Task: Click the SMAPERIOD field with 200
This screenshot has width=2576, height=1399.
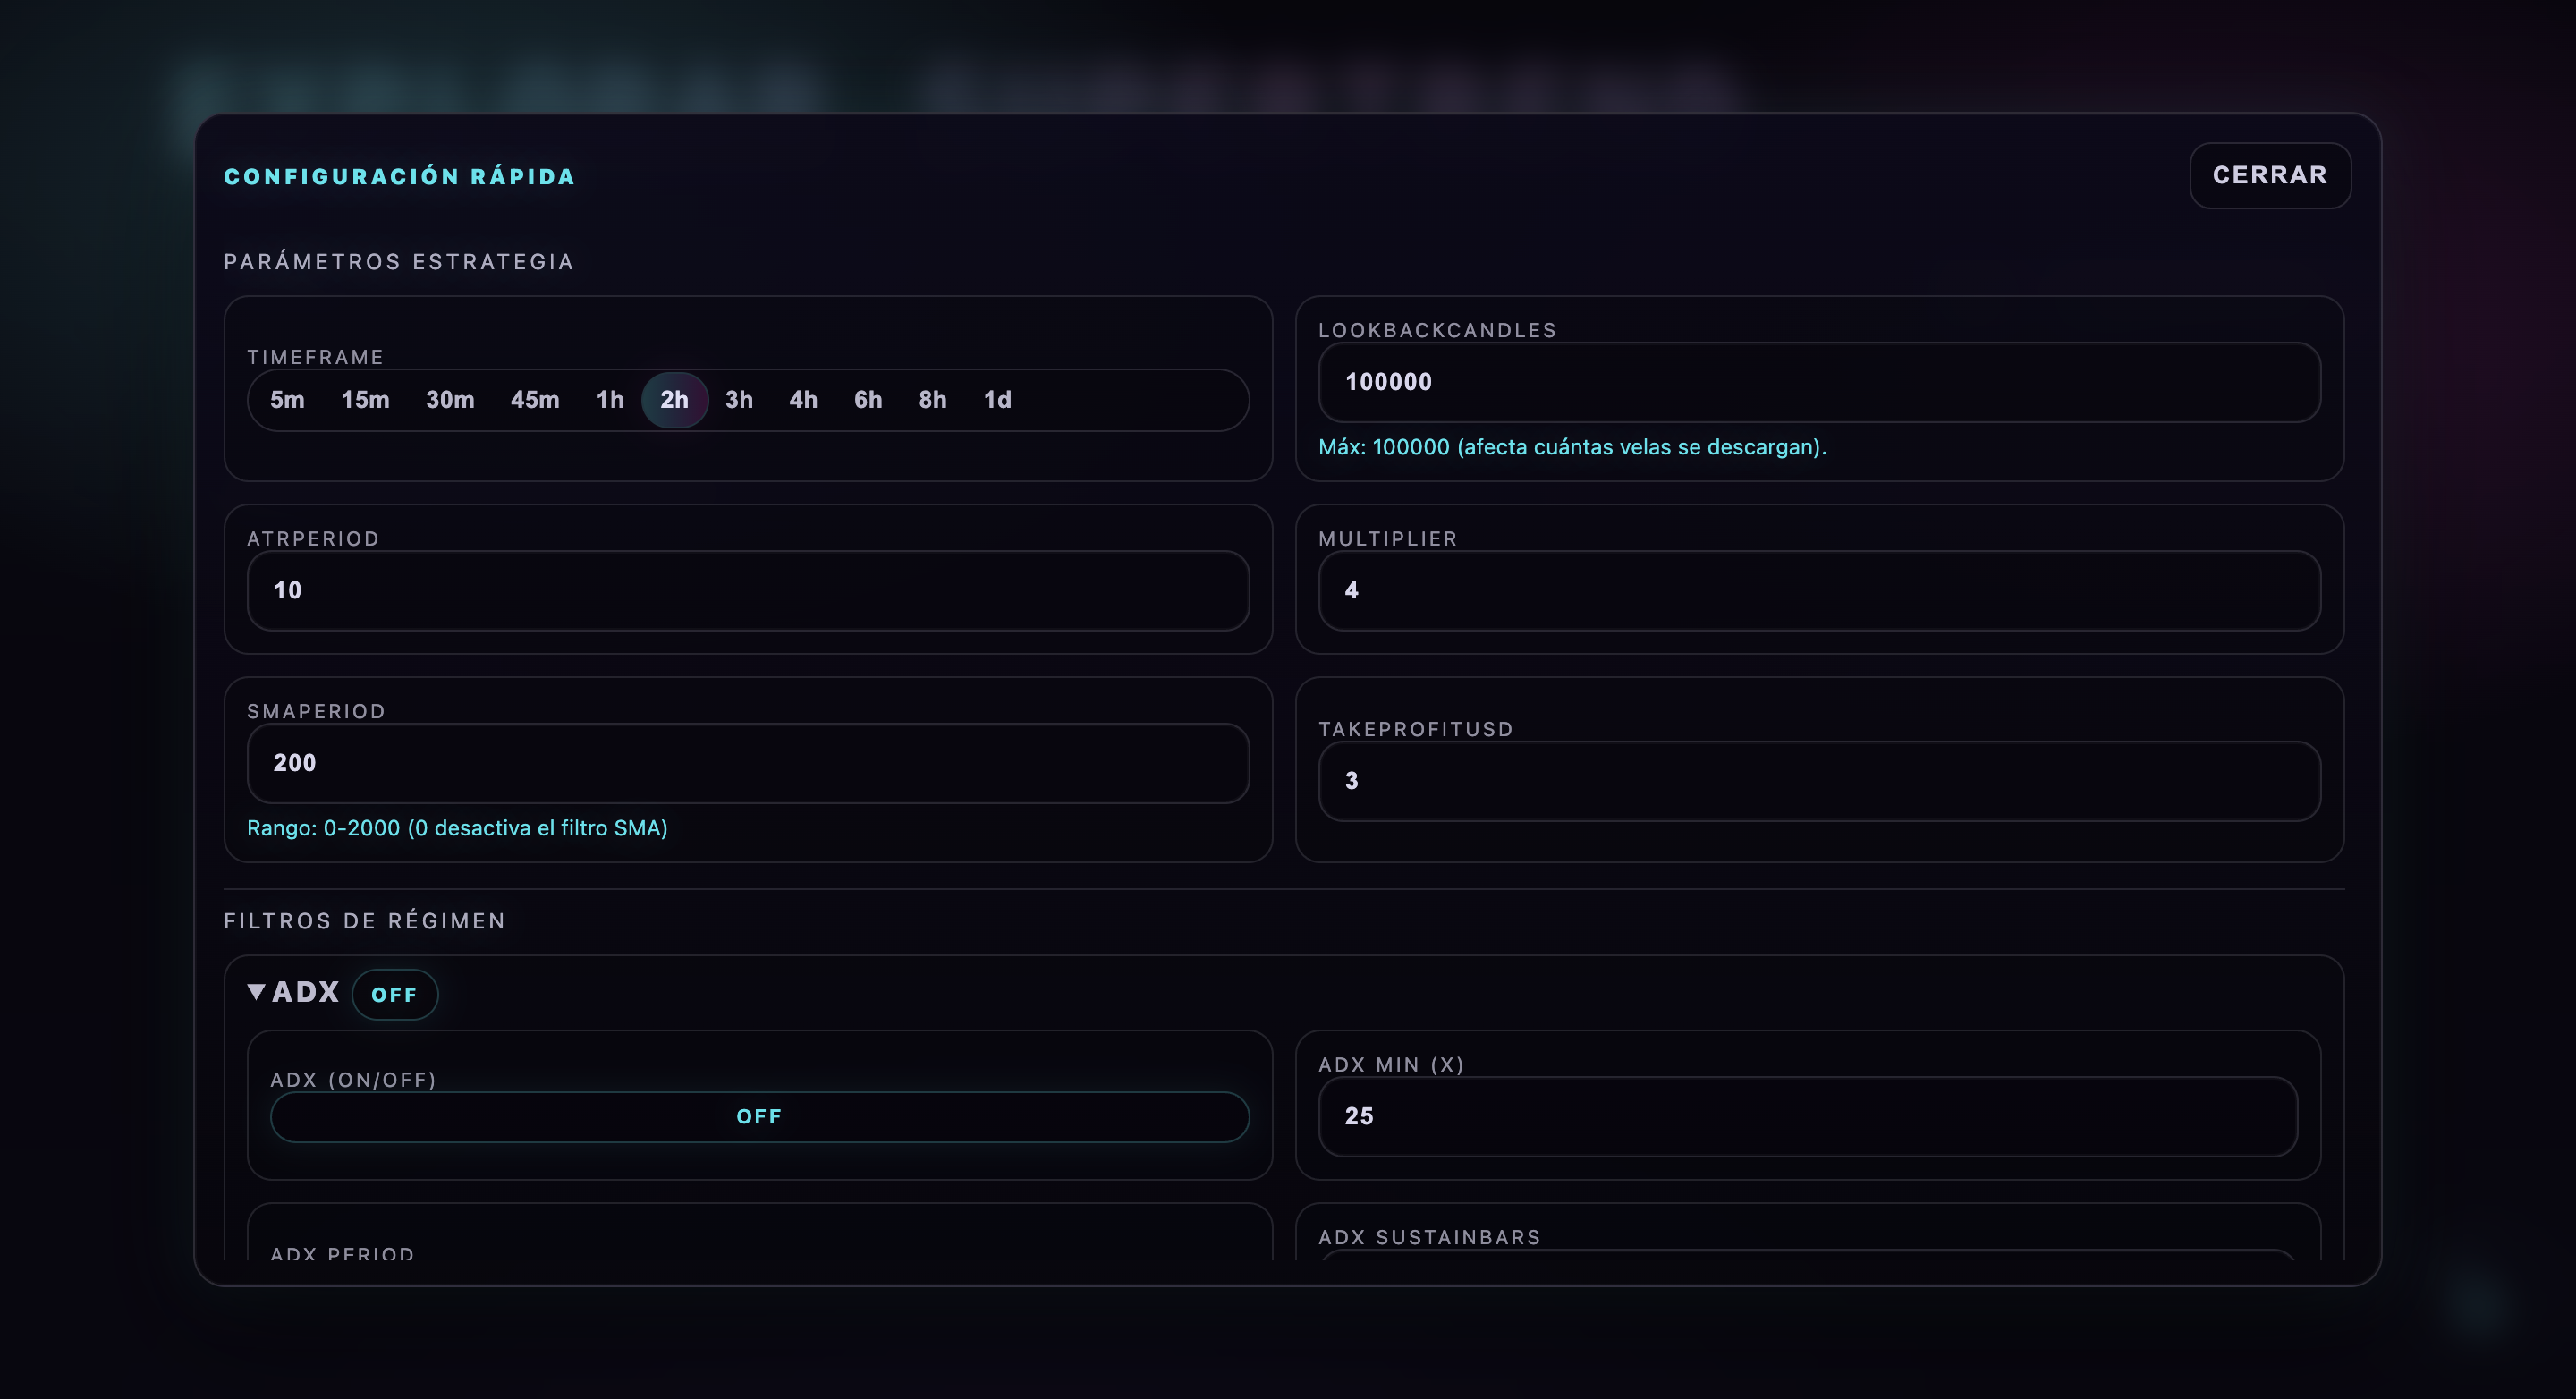Action: [x=748, y=764]
